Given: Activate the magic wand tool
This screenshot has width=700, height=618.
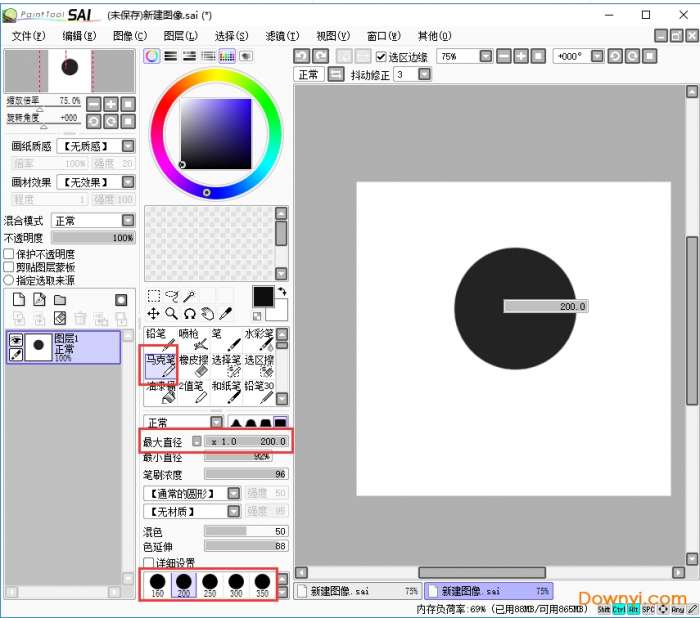Looking at the screenshot, I should (x=189, y=296).
